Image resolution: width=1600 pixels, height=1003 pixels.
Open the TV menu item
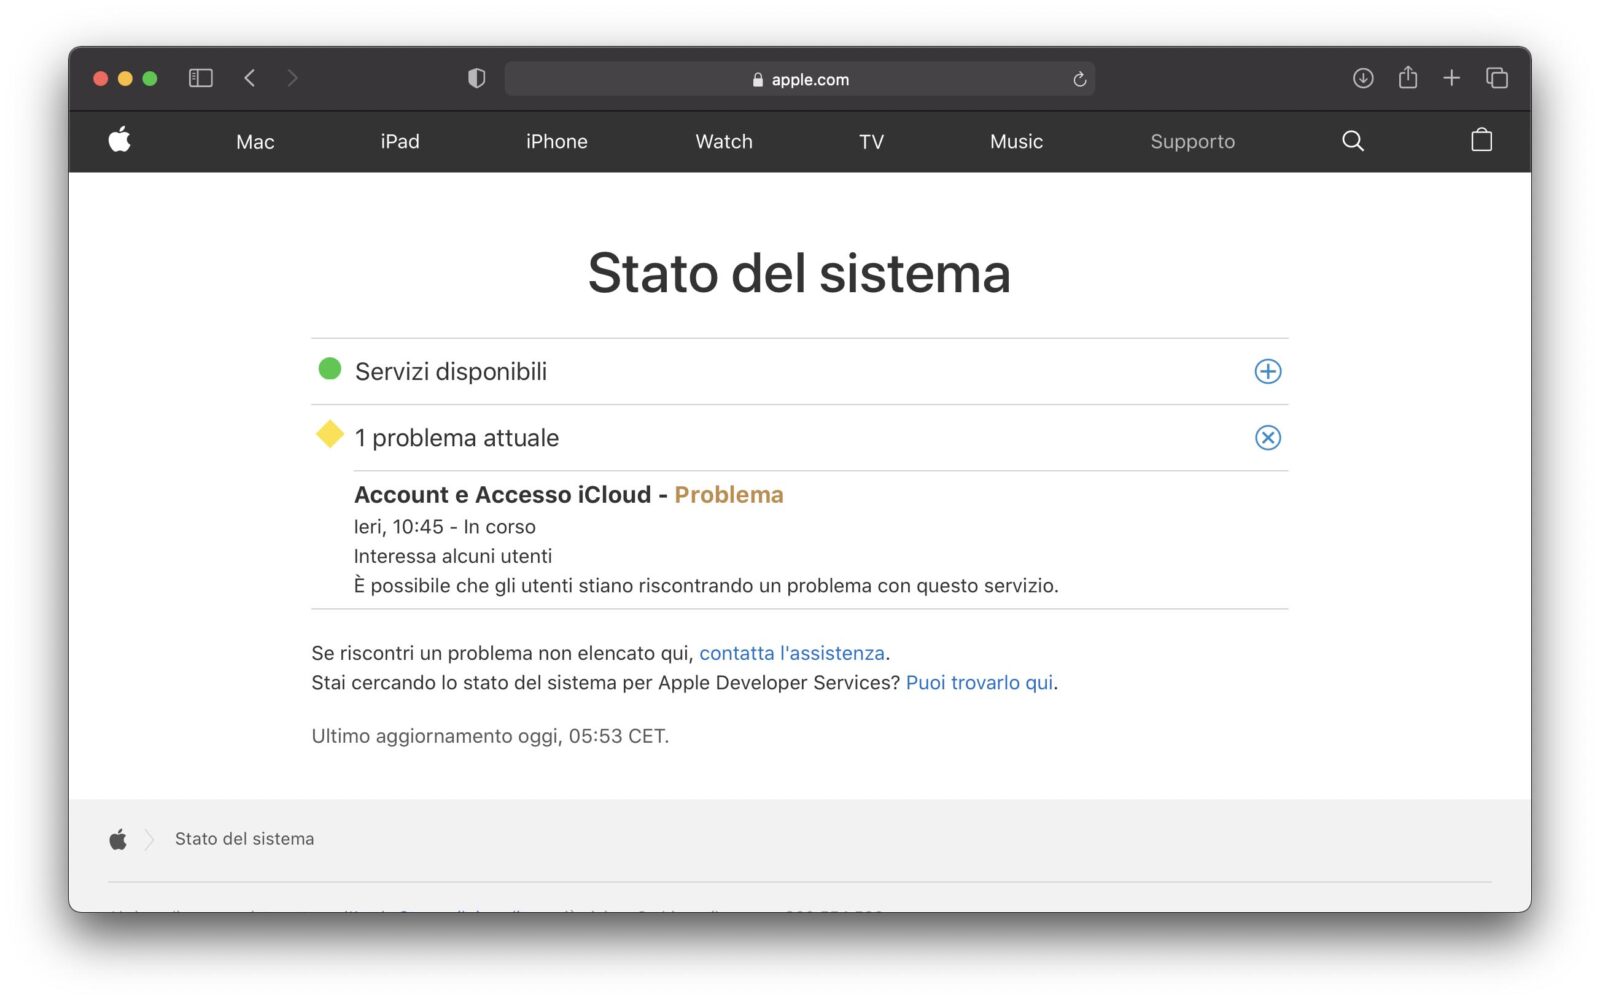click(872, 142)
